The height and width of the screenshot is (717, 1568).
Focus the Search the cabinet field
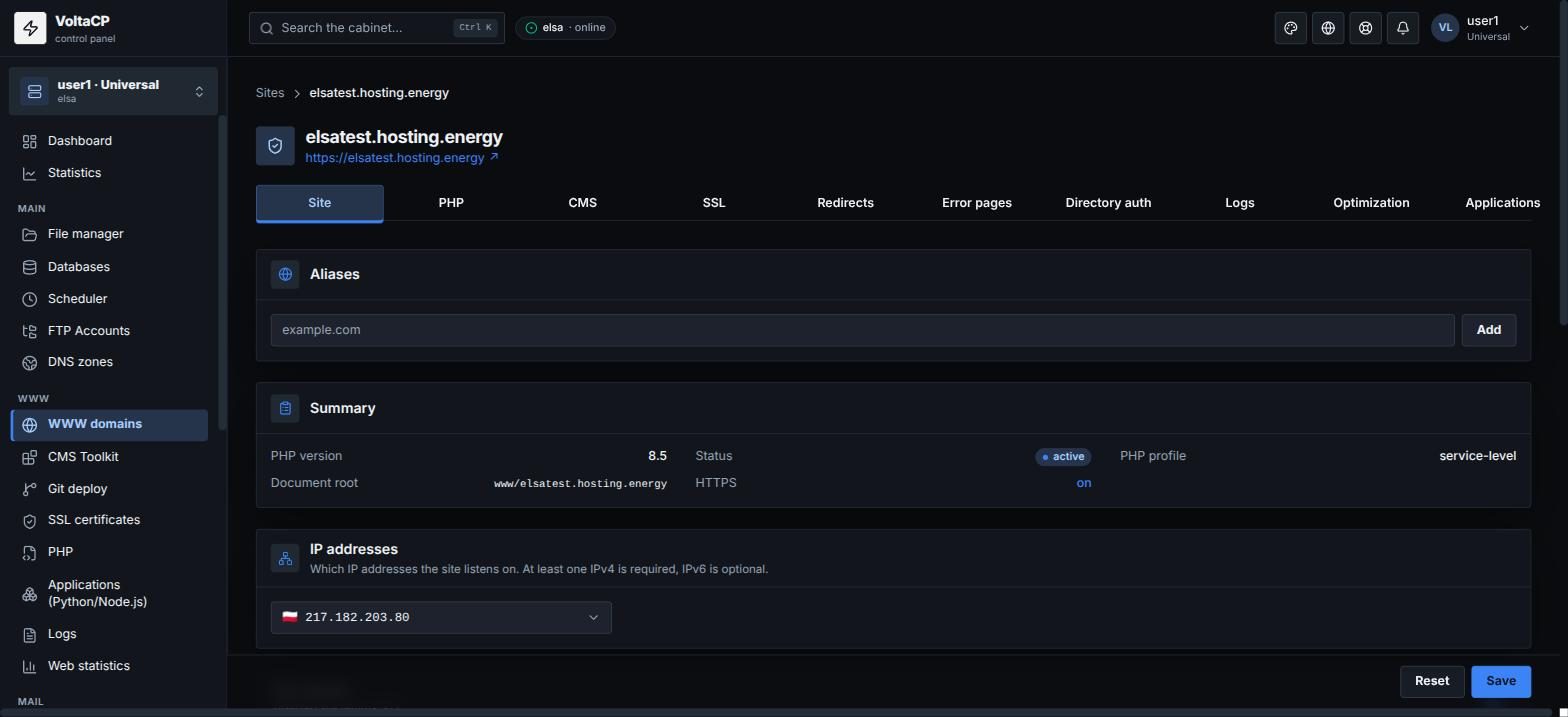tap(377, 28)
